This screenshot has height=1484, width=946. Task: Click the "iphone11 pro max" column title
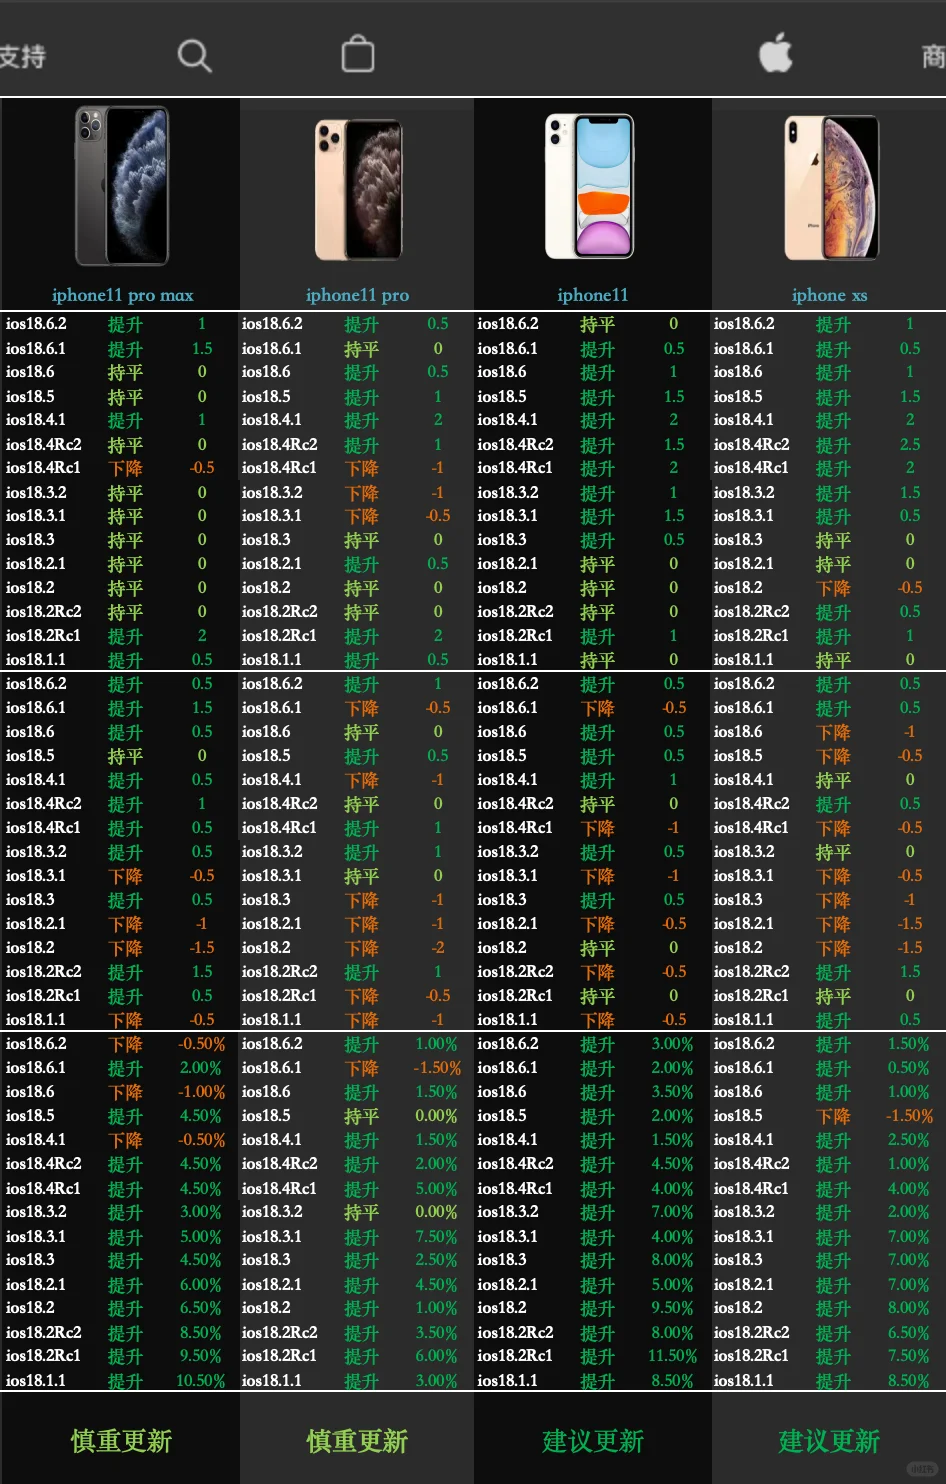pos(122,295)
